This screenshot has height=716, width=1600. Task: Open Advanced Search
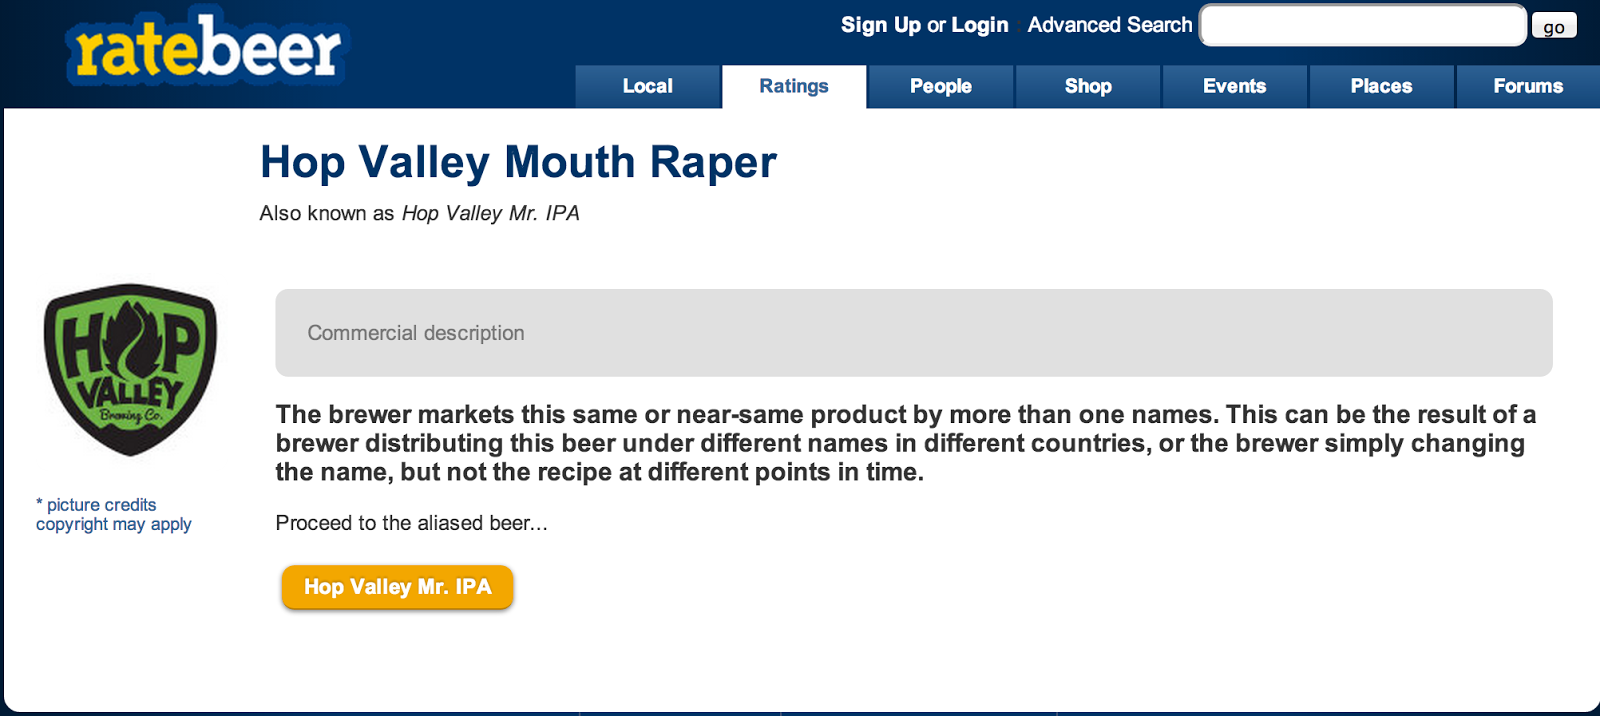point(1108,25)
